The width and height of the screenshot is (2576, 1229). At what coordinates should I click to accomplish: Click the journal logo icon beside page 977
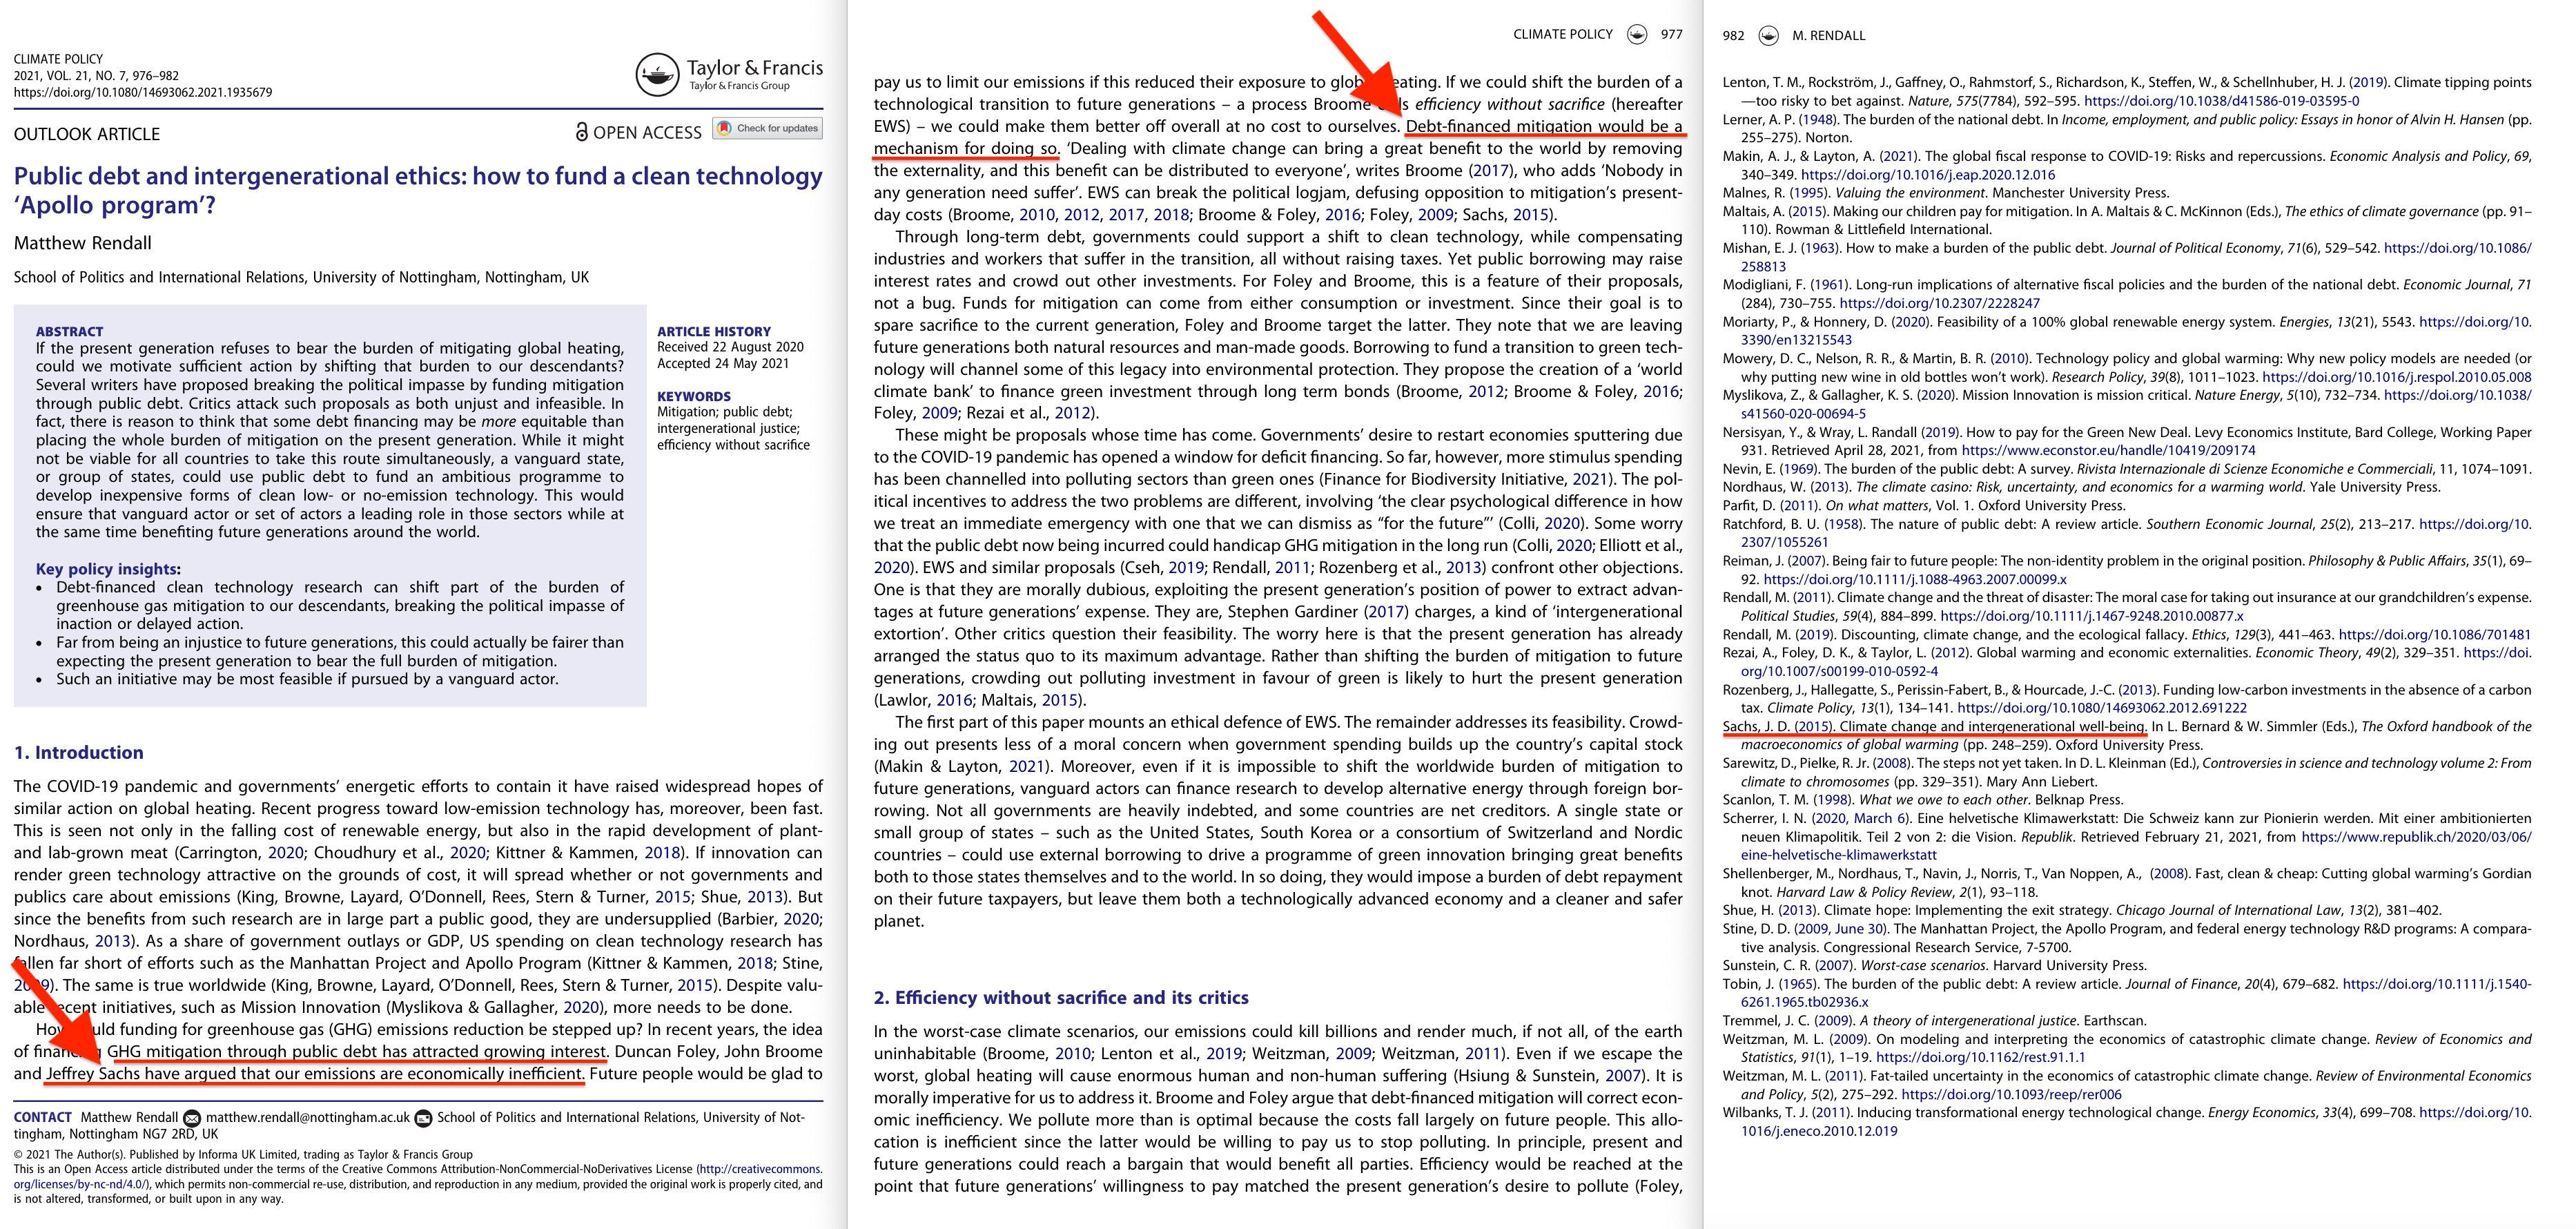[x=1637, y=34]
